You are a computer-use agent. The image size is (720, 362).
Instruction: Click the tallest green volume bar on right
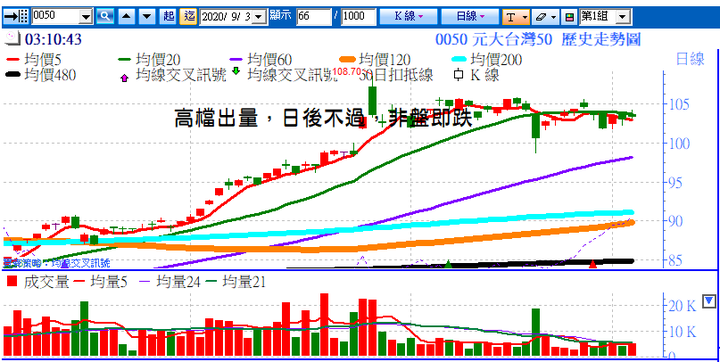coord(535,332)
